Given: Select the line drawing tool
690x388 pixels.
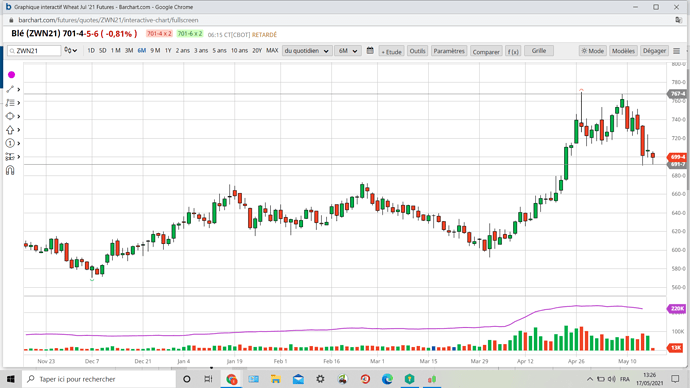Looking at the screenshot, I should [x=10, y=89].
